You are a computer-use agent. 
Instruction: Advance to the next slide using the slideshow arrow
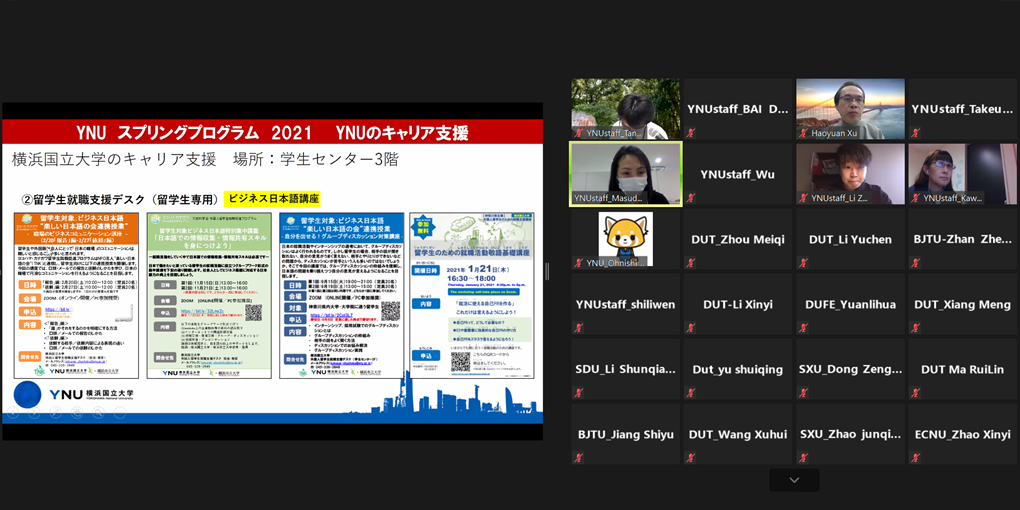point(34,411)
